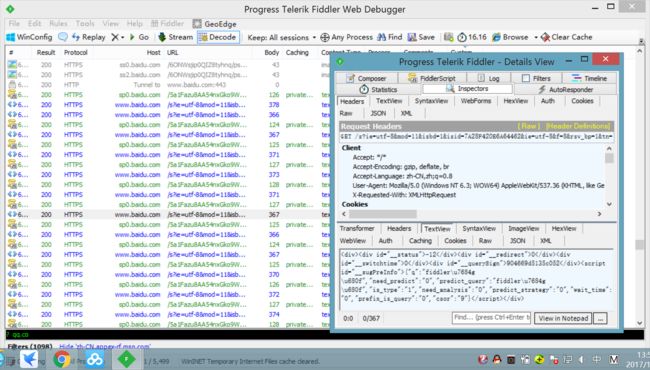Click Fiddler green icon in taskbar
The width and height of the screenshot is (650, 370).
point(126,359)
